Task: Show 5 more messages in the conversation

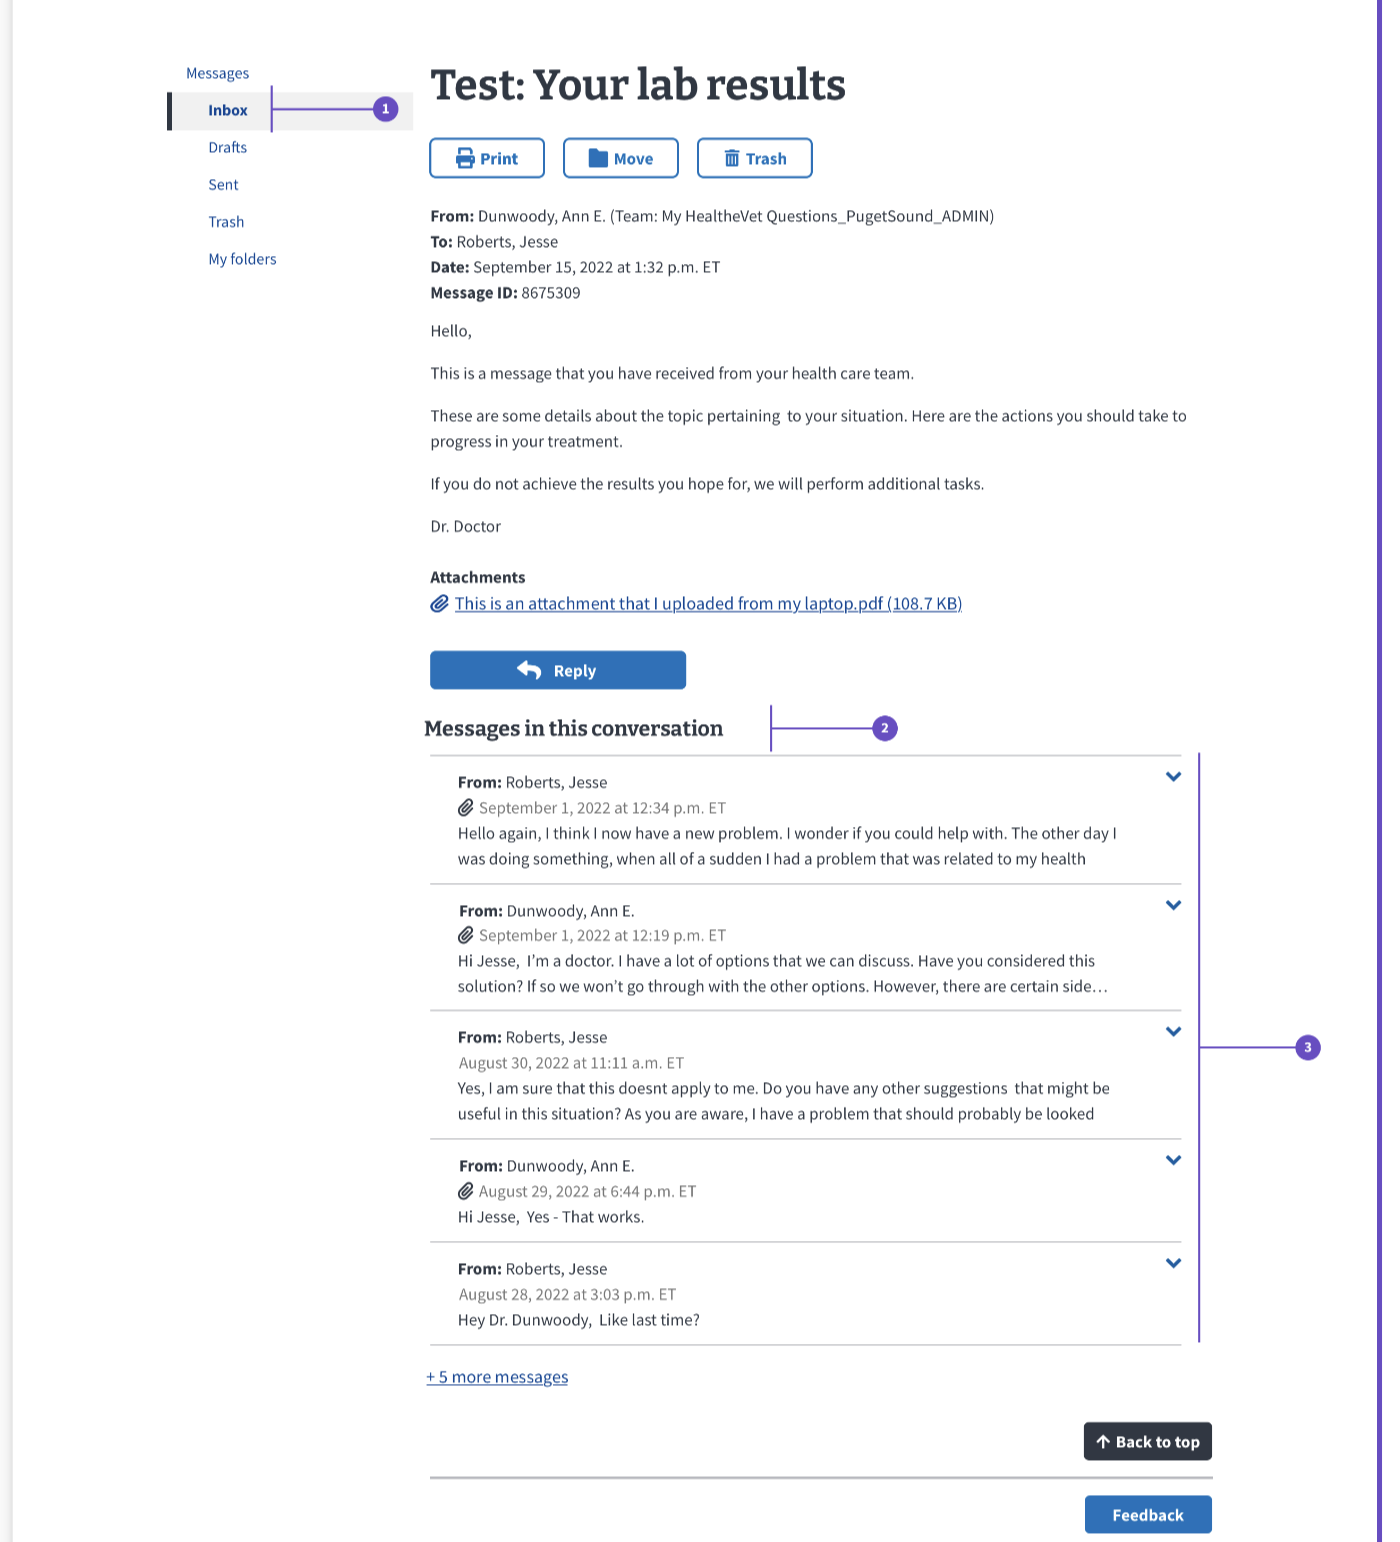Action: (x=497, y=1376)
